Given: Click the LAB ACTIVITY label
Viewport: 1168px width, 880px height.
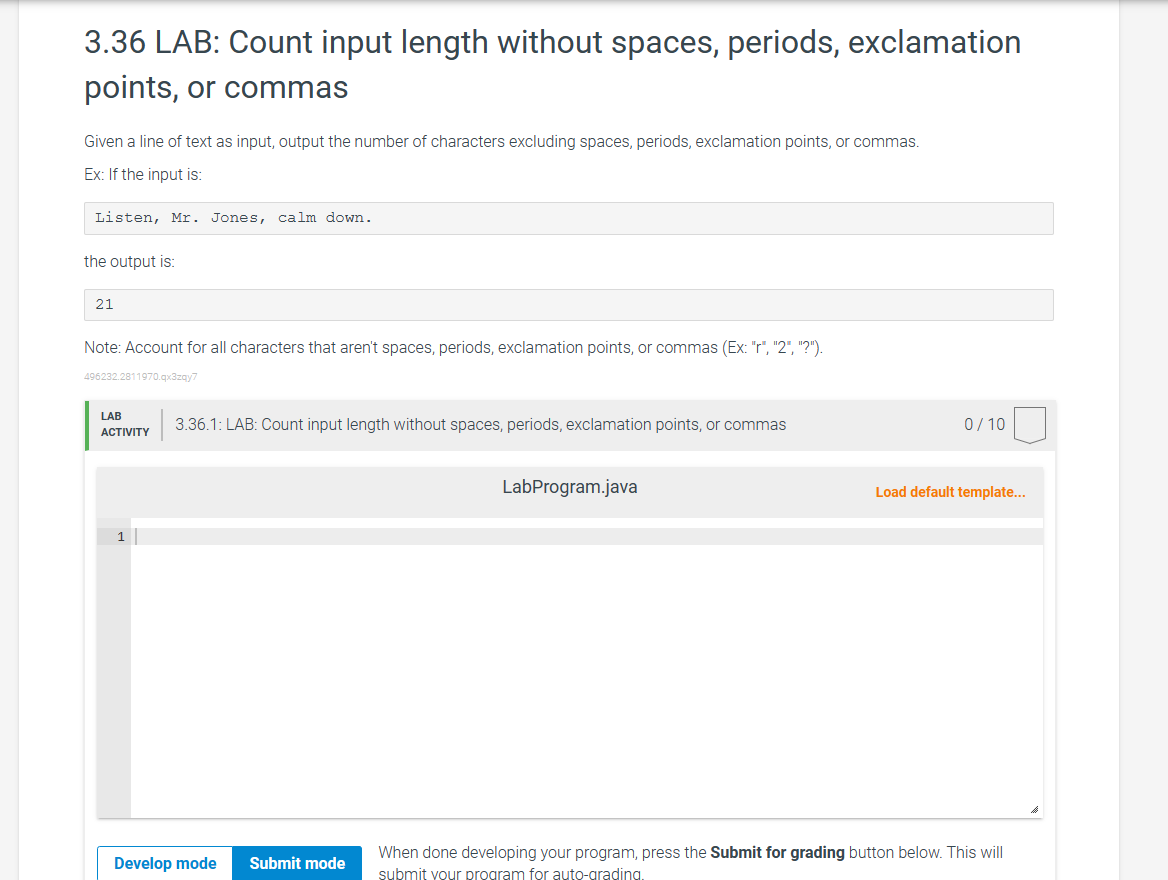Looking at the screenshot, I should click(x=124, y=423).
